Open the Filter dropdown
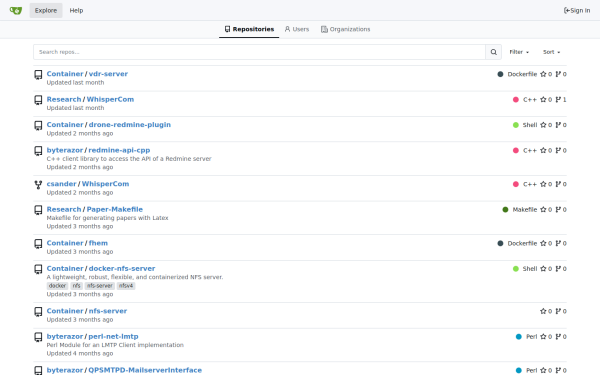Screen dimensions: 600x375 coord(519,52)
